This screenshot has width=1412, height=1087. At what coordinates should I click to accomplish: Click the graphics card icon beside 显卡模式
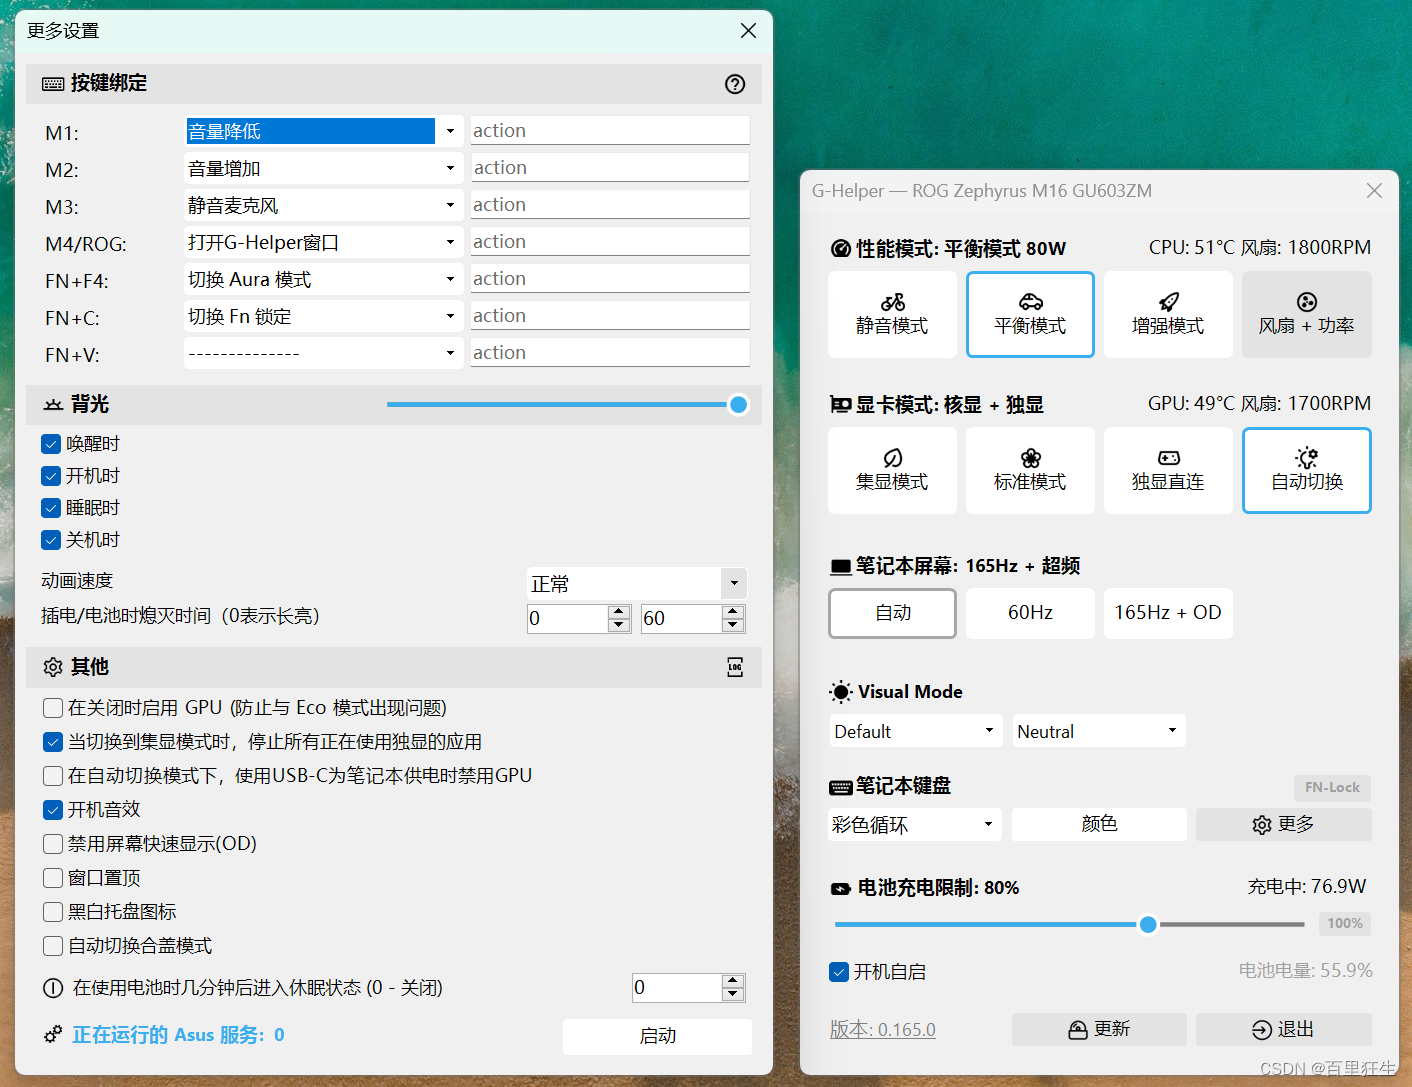pyautogui.click(x=841, y=404)
